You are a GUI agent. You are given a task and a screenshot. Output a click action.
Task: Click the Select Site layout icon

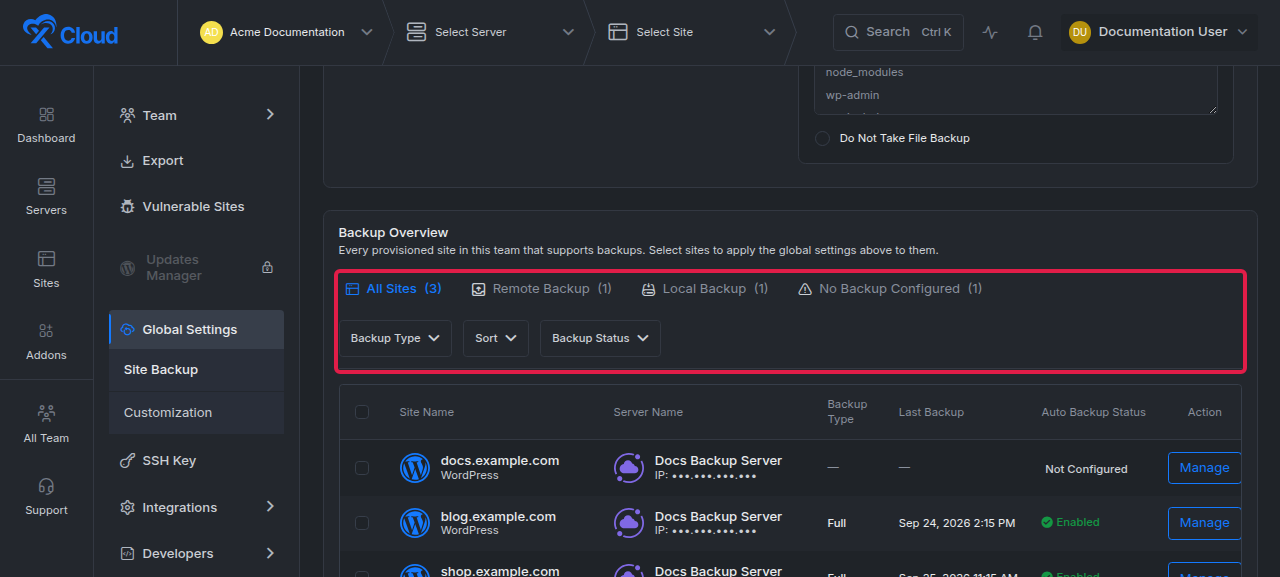tap(618, 32)
